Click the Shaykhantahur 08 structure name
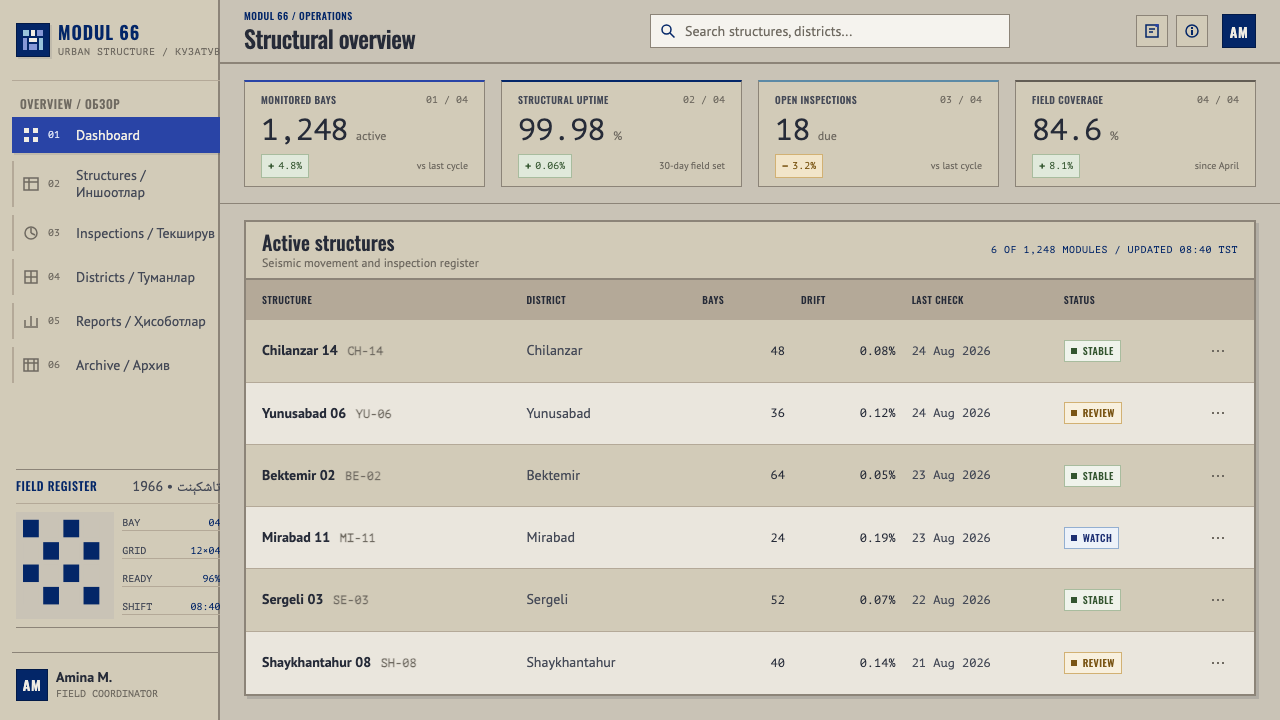Viewport: 1280px width, 720px height. tap(316, 662)
